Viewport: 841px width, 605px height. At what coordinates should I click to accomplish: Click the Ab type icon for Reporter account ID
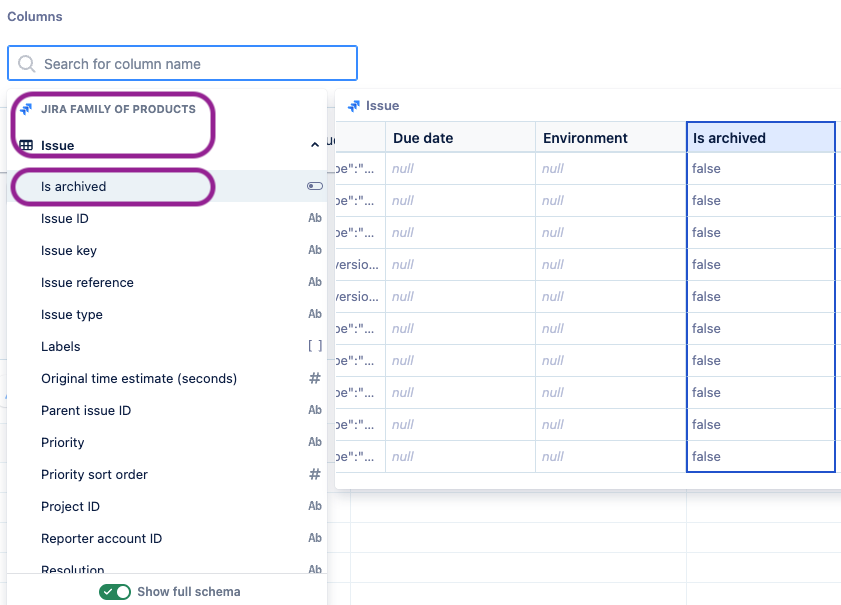pos(315,538)
